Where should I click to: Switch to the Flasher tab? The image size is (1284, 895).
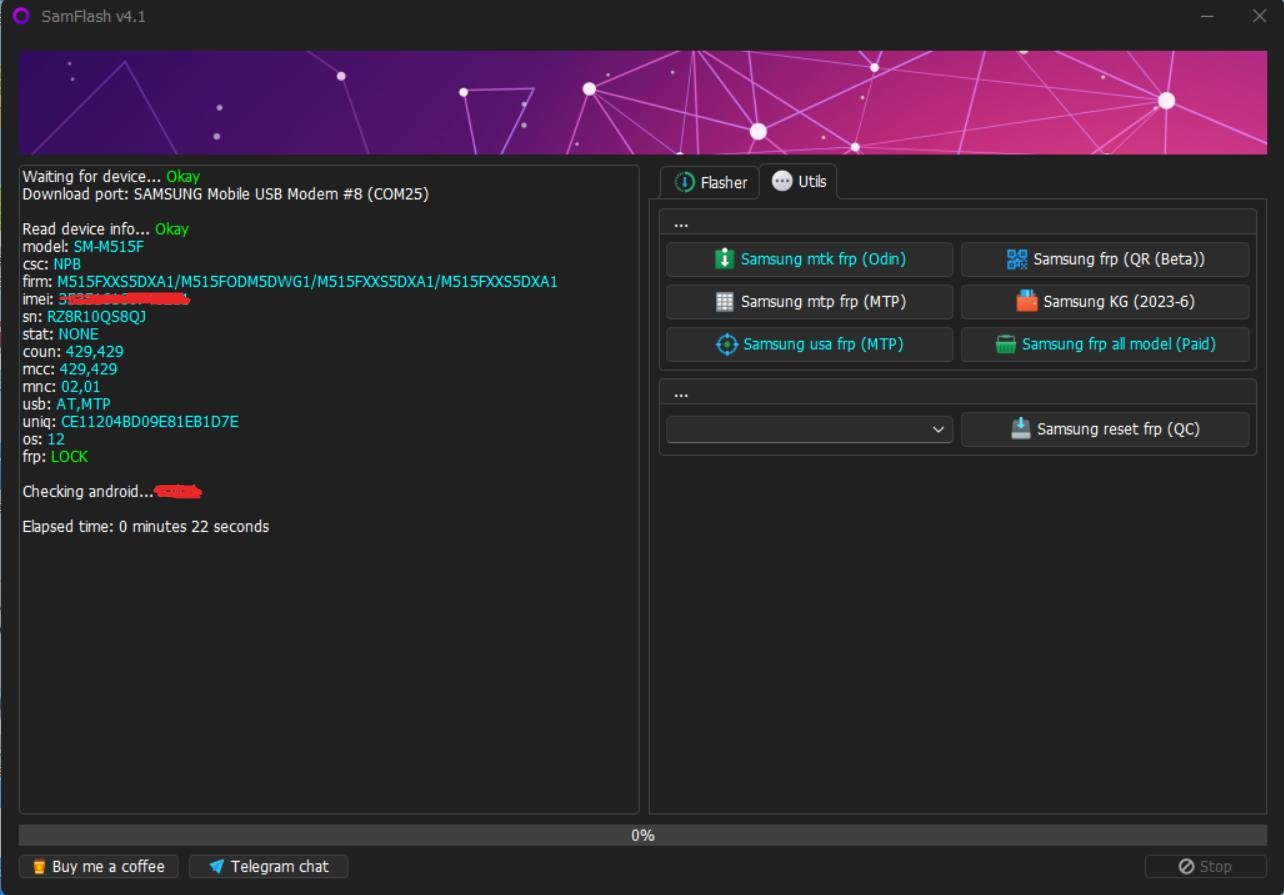point(710,182)
